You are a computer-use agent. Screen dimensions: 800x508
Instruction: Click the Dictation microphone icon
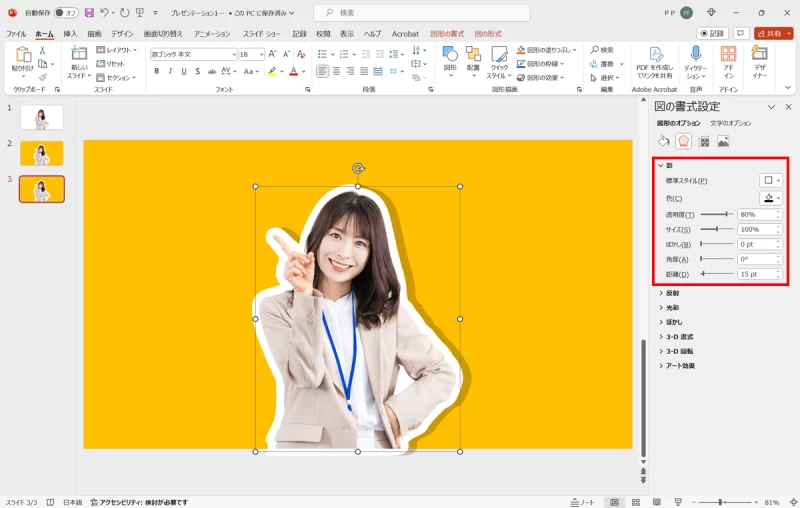click(696, 55)
